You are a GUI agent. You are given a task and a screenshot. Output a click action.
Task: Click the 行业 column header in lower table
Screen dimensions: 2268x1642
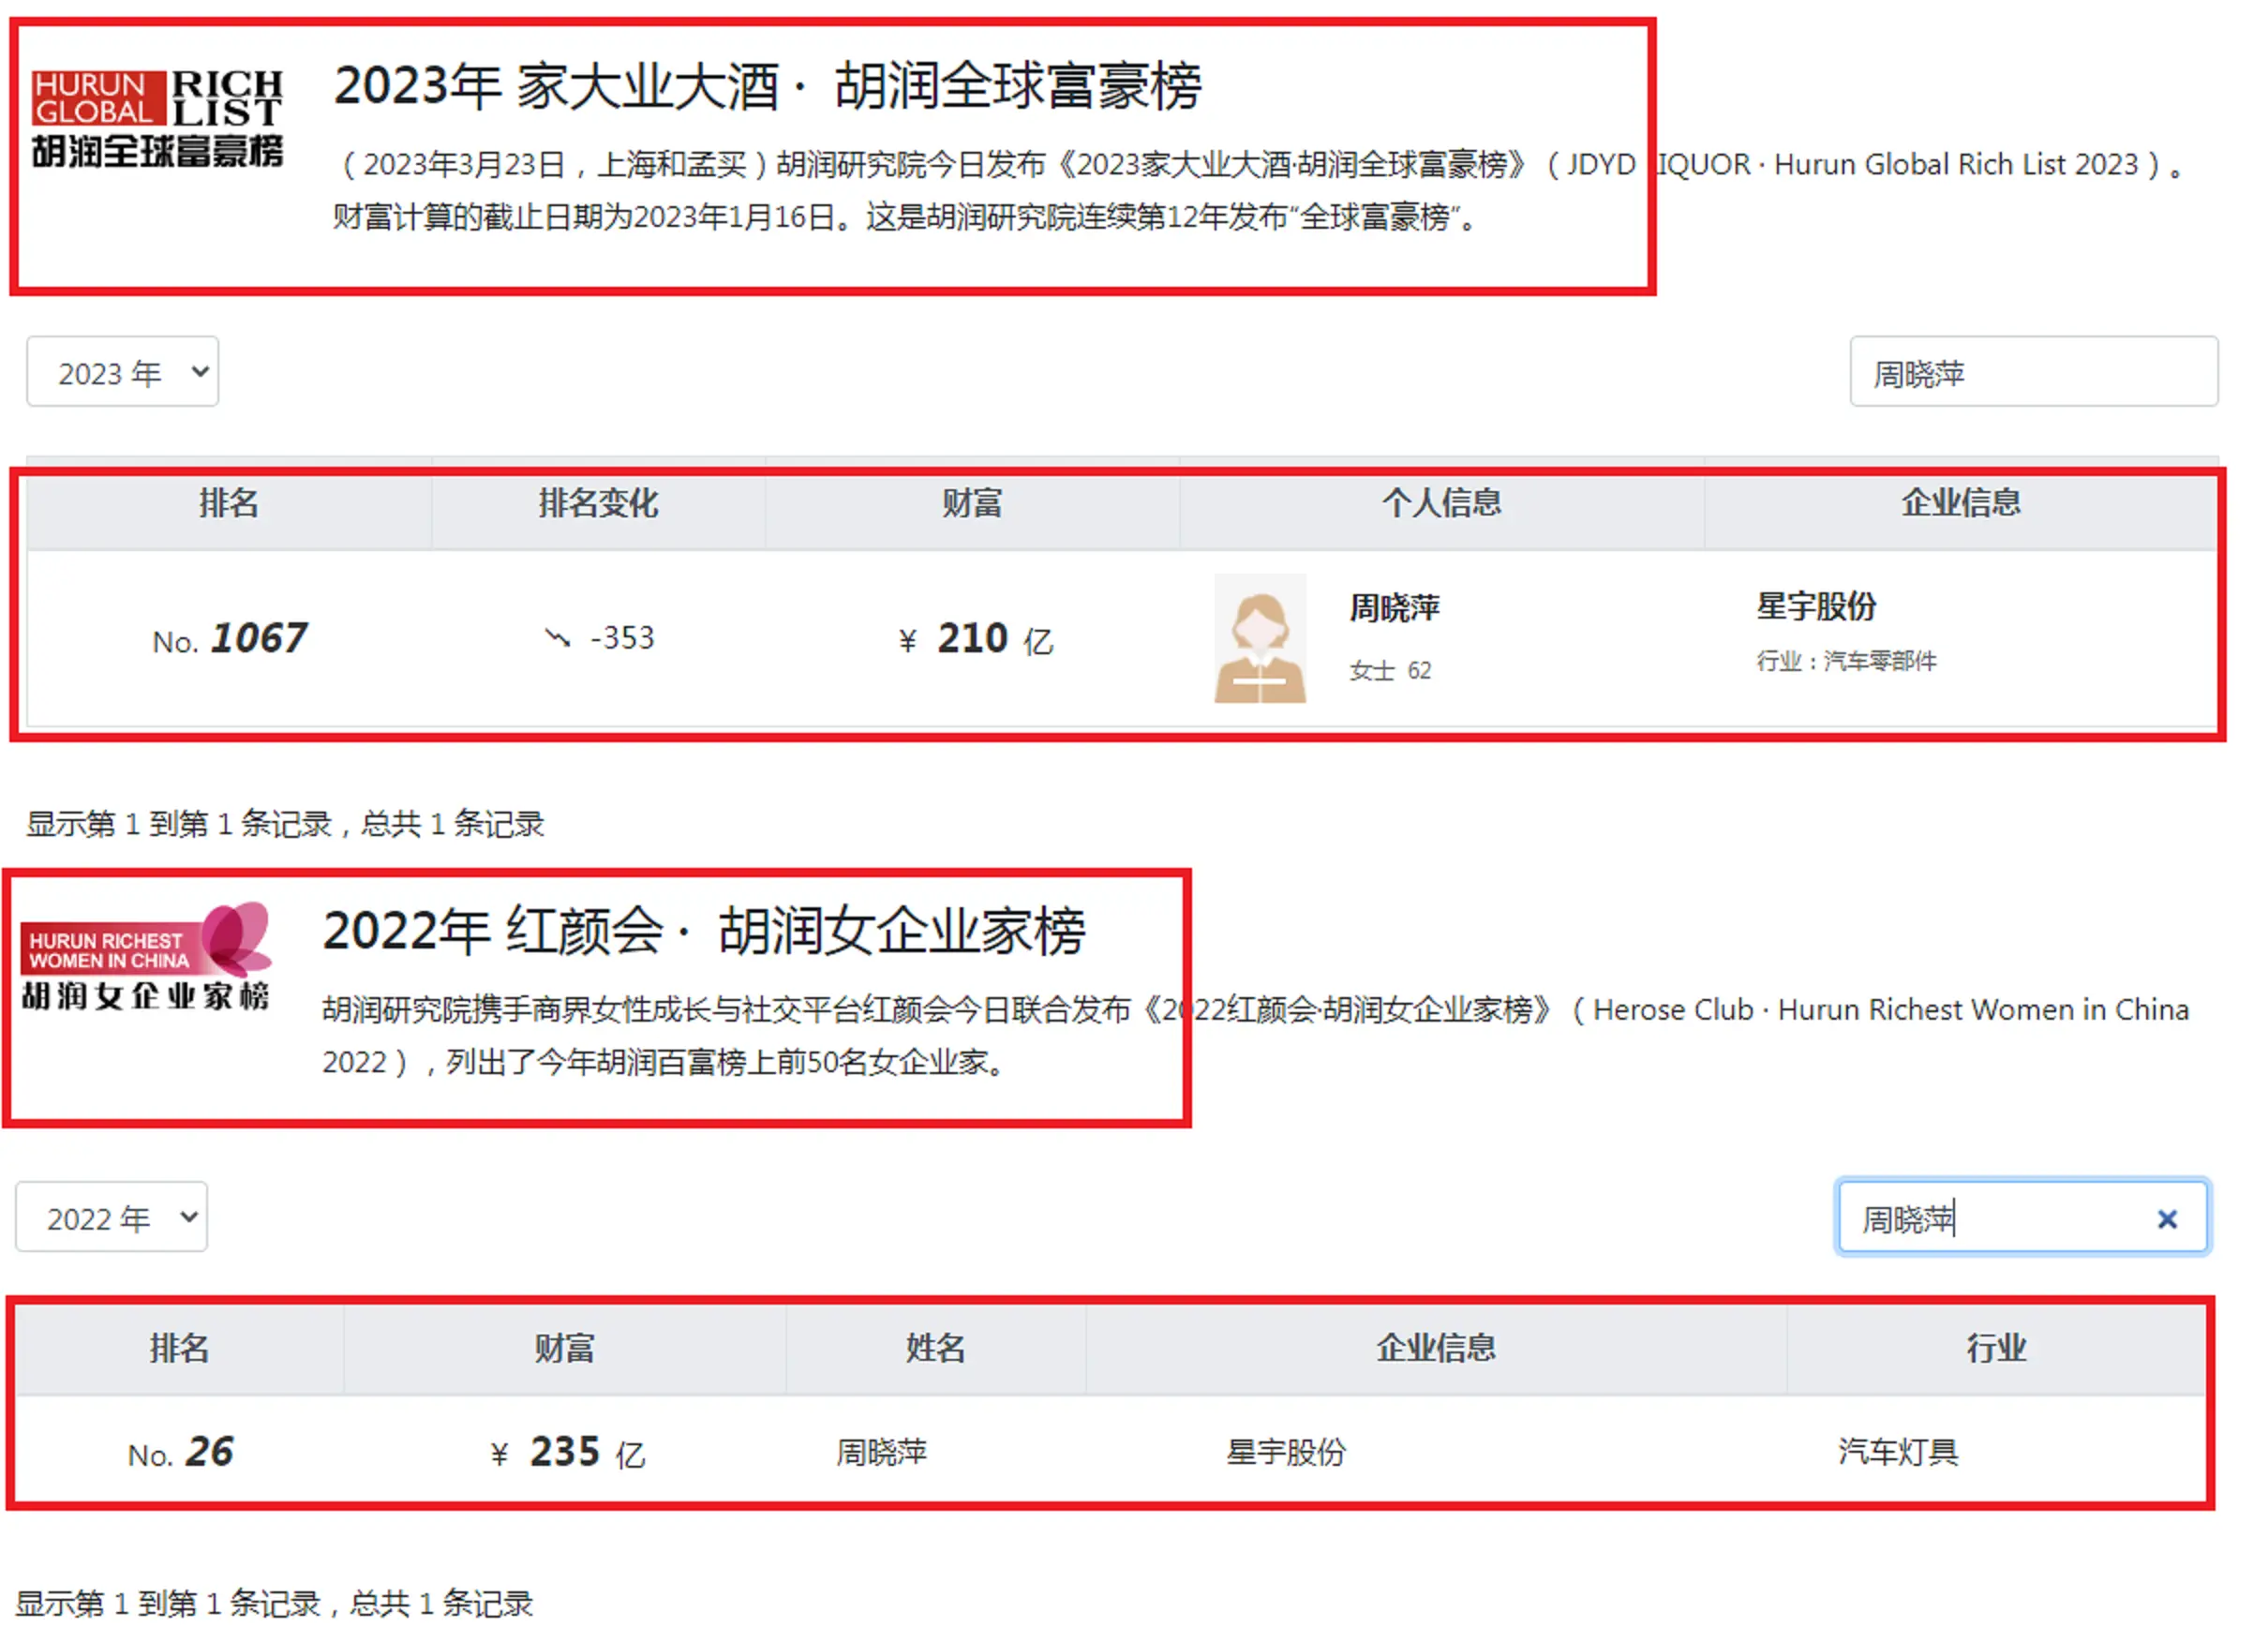[1997, 1349]
